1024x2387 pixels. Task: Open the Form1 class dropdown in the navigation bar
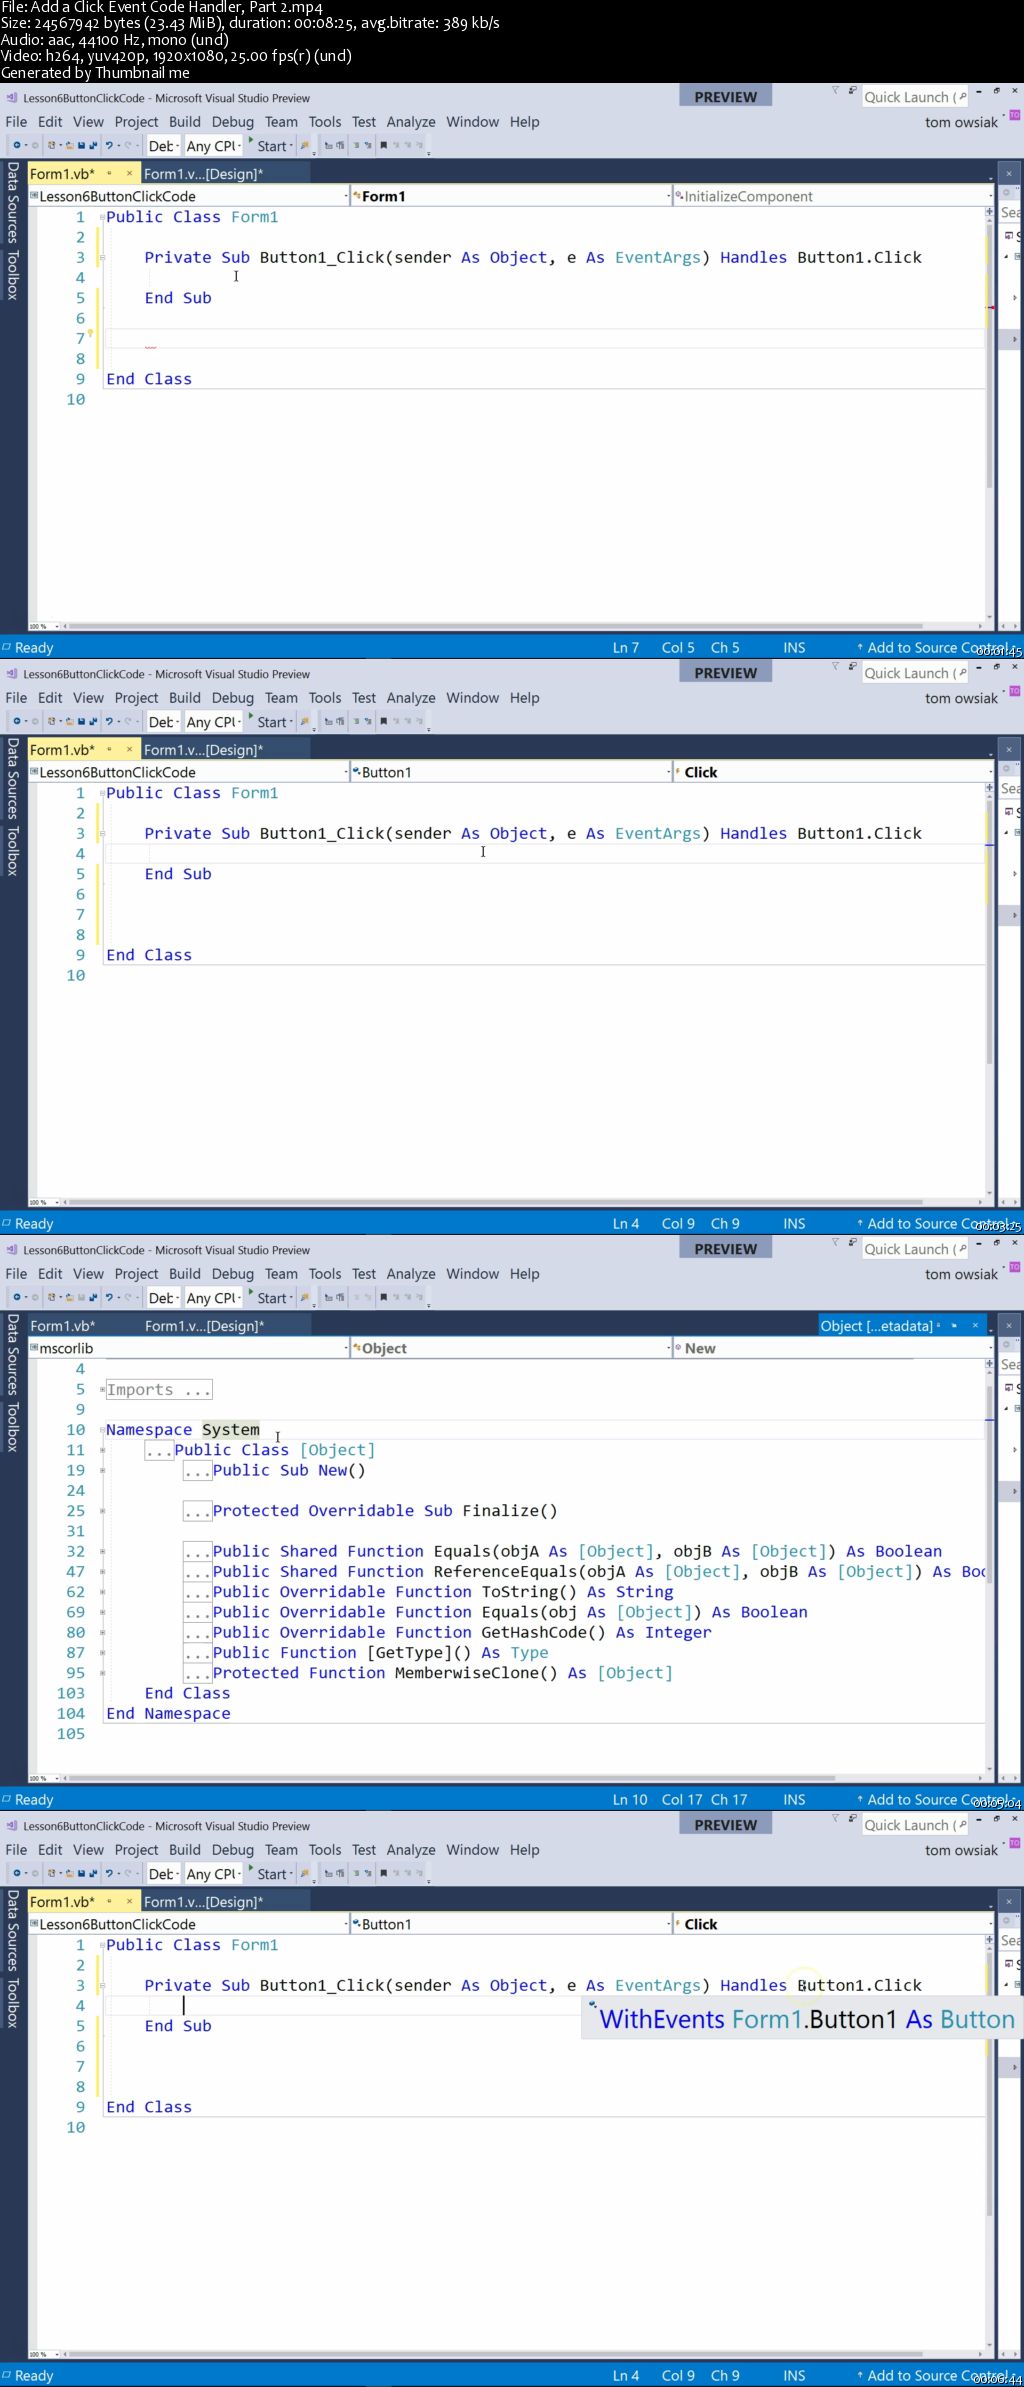click(509, 196)
